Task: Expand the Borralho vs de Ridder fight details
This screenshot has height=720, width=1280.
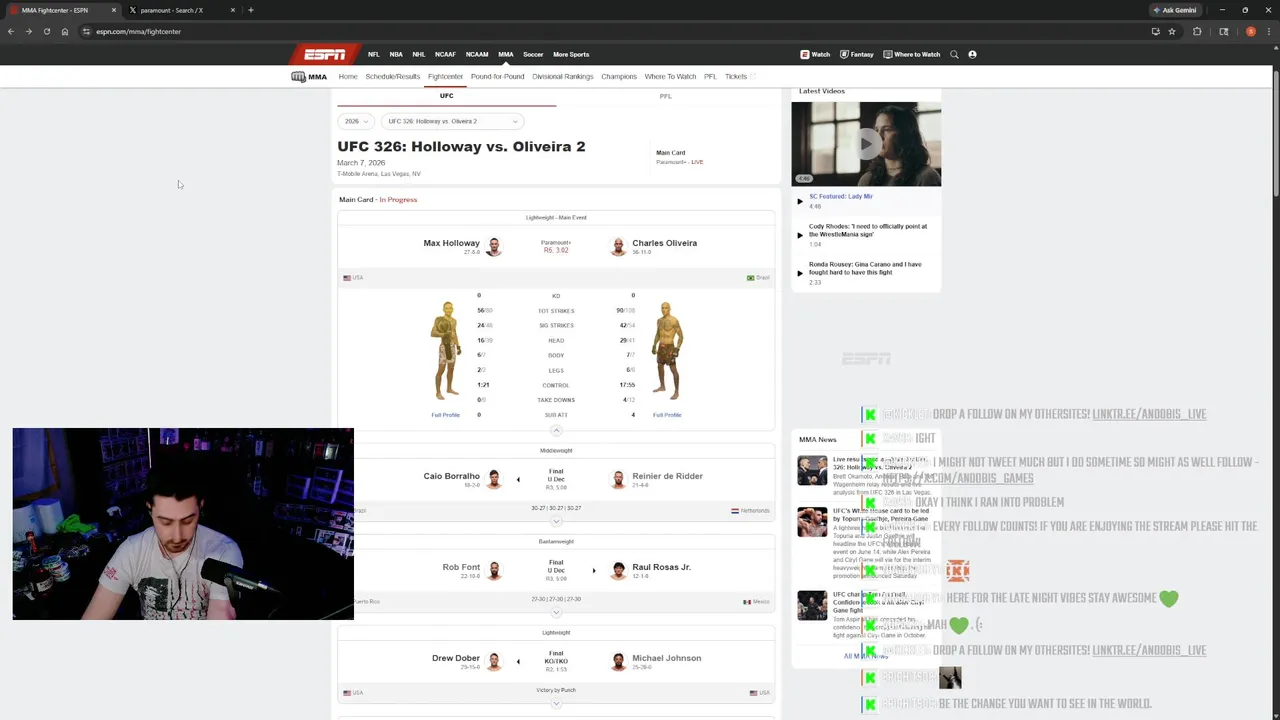Action: pyautogui.click(x=556, y=521)
